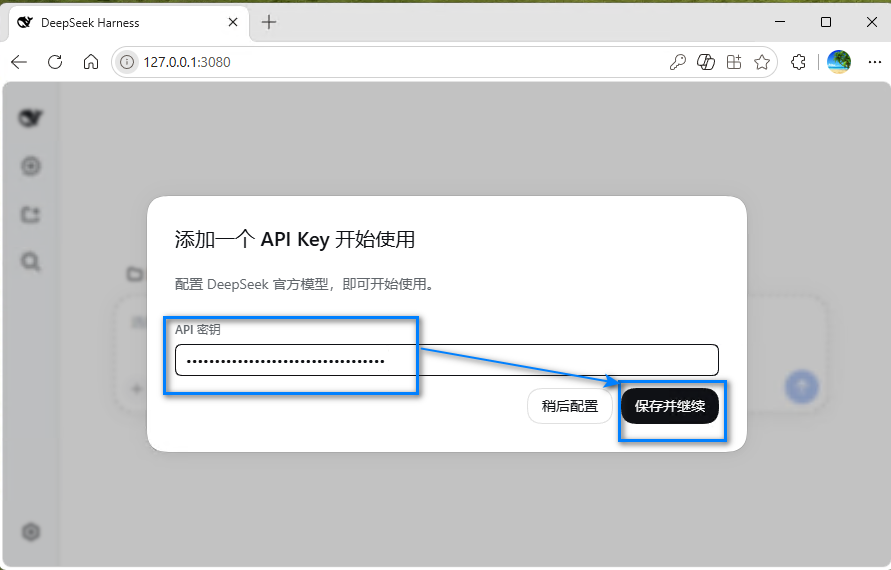Screen dimensions: 891x570
Task: Add page to favorites star icon
Action: tap(762, 62)
